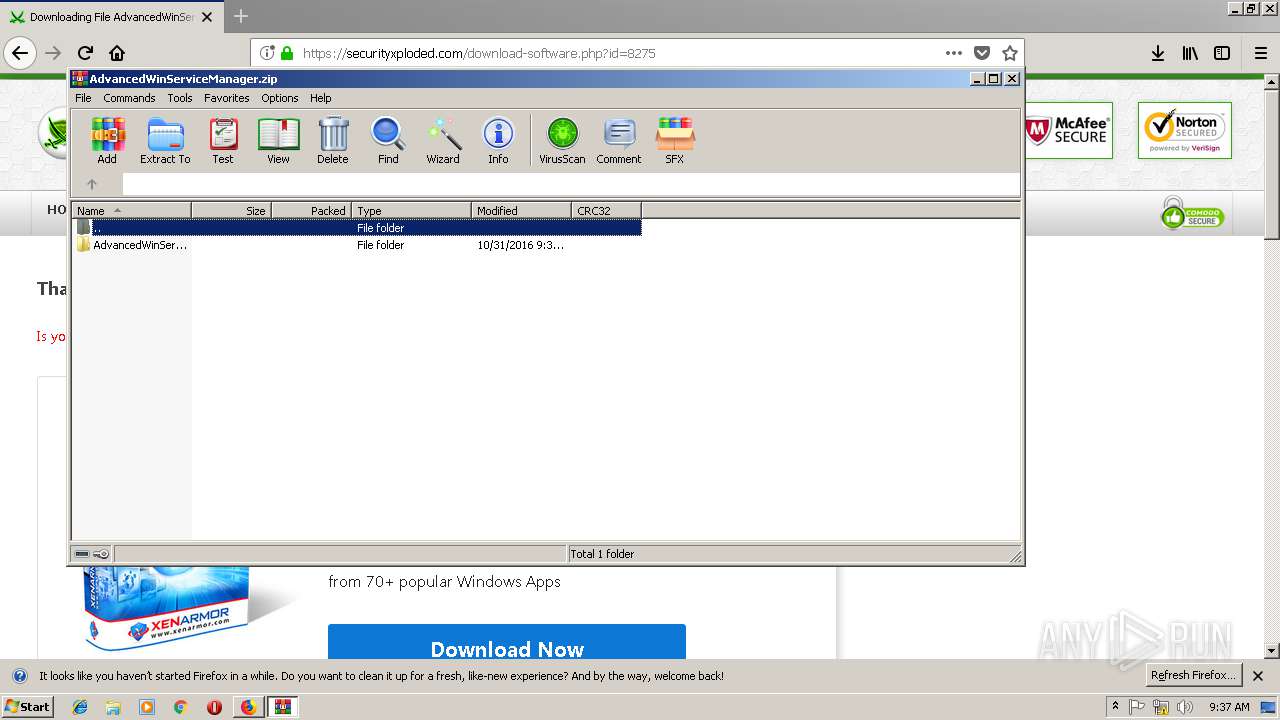This screenshot has height=720, width=1280.
Task: Save page to Pocket icon
Action: [x=982, y=53]
